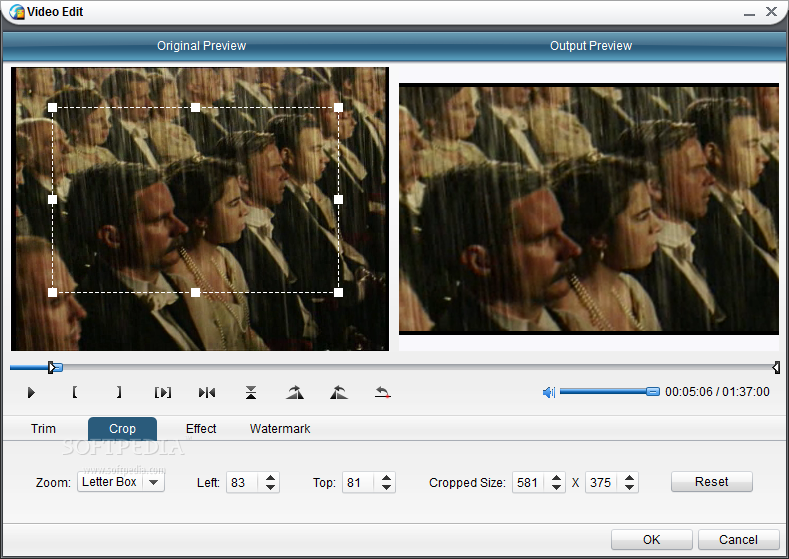Image resolution: width=789 pixels, height=559 pixels.
Task: Click the top-center crop handle
Action: coord(195,107)
